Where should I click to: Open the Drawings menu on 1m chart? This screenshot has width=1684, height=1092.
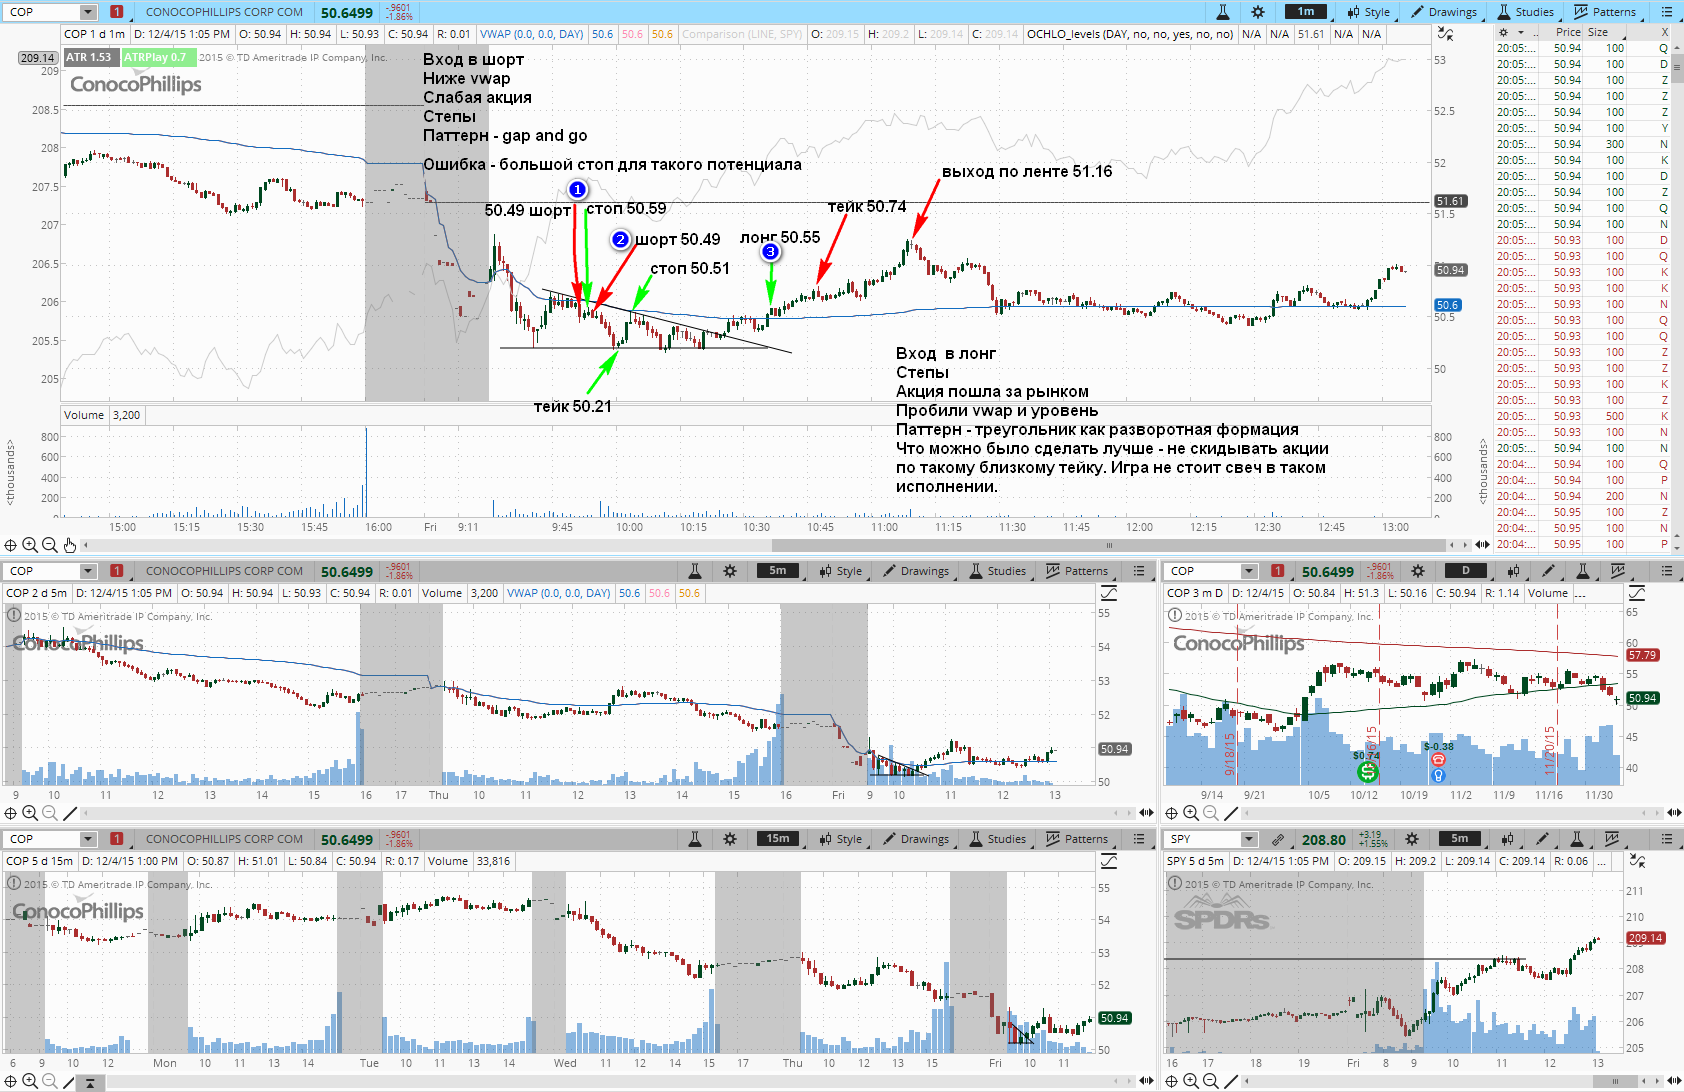1444,12
